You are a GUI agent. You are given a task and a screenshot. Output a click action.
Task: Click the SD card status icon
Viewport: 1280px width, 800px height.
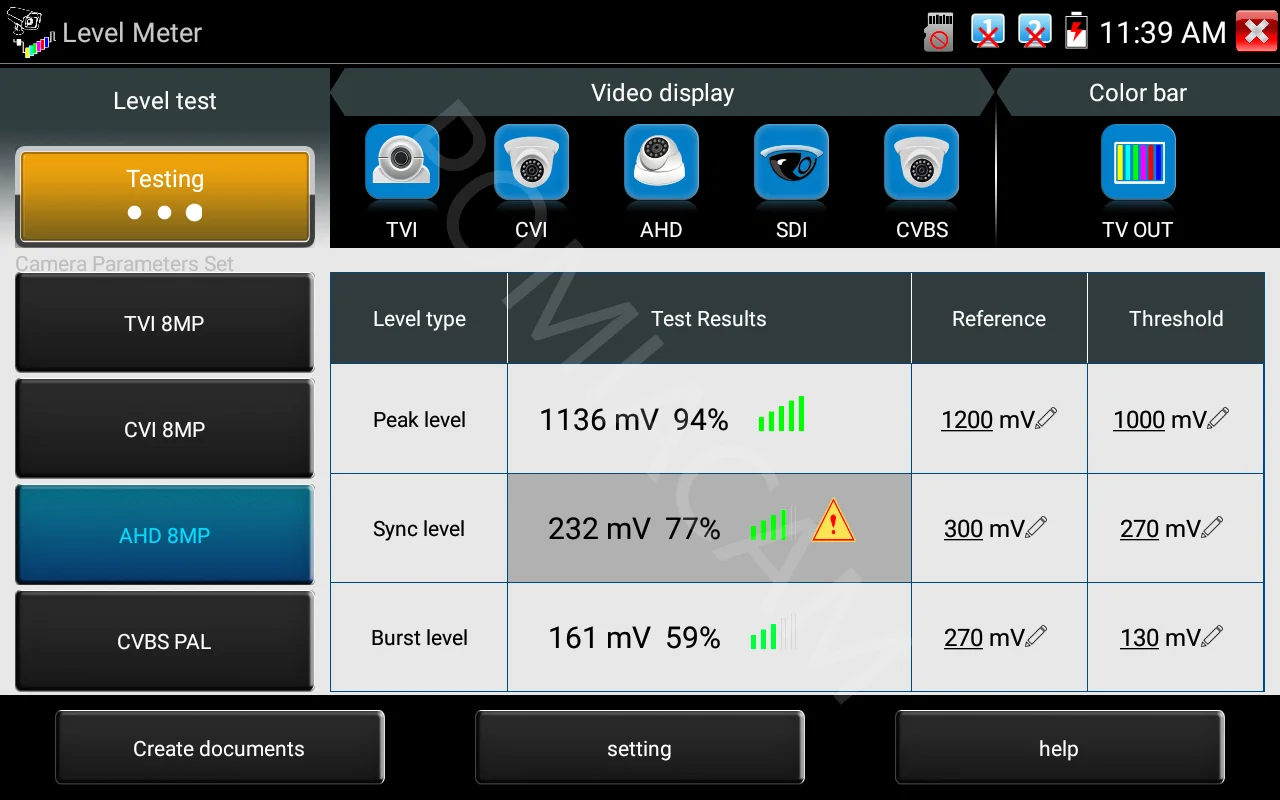pos(938,32)
